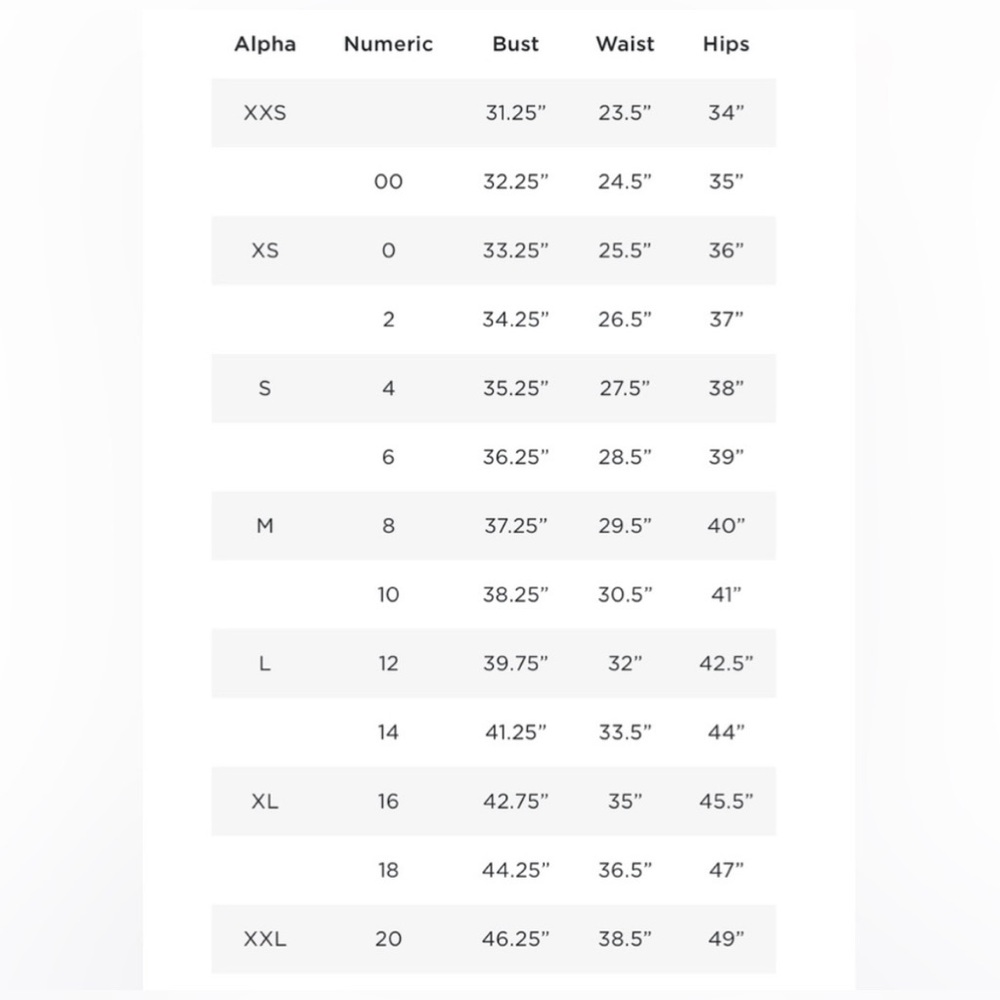
Task: Click hips value 38" in S row
Action: [x=726, y=388]
